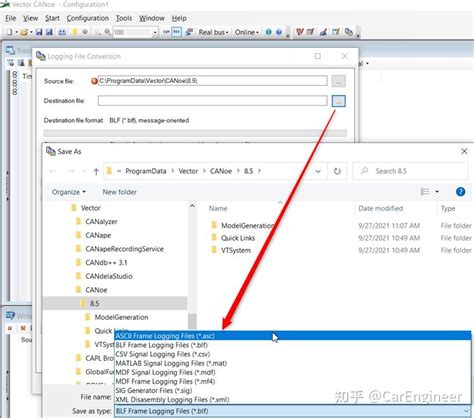
Task: Open the Real bus dropdown
Action: pyautogui.click(x=213, y=32)
